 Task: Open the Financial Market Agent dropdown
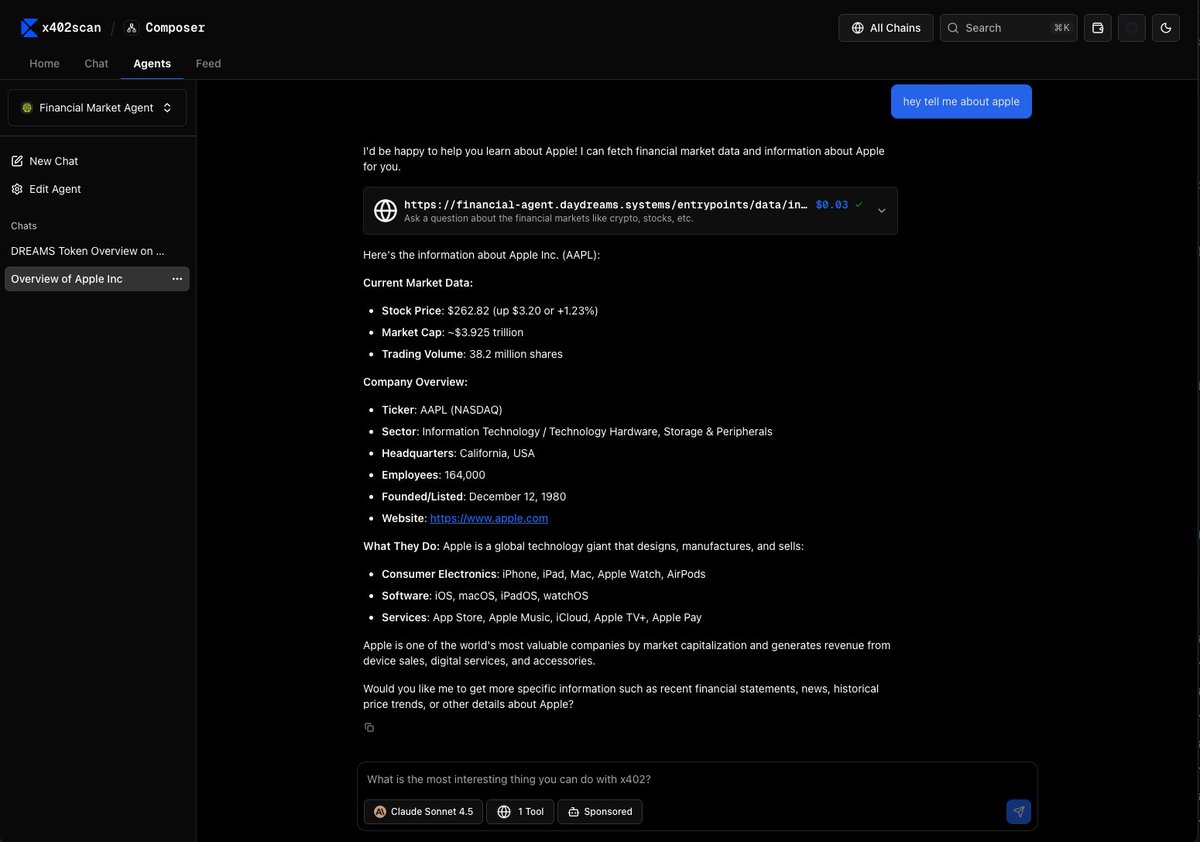coord(97,108)
